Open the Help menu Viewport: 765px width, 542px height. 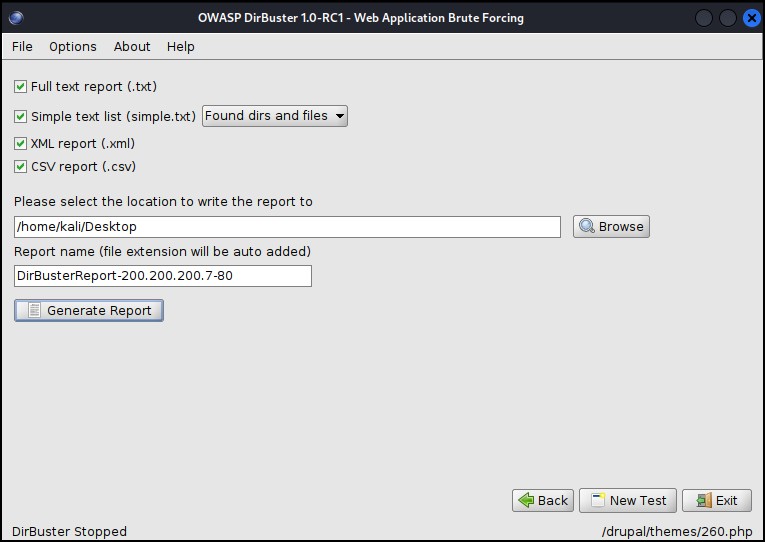[181, 46]
